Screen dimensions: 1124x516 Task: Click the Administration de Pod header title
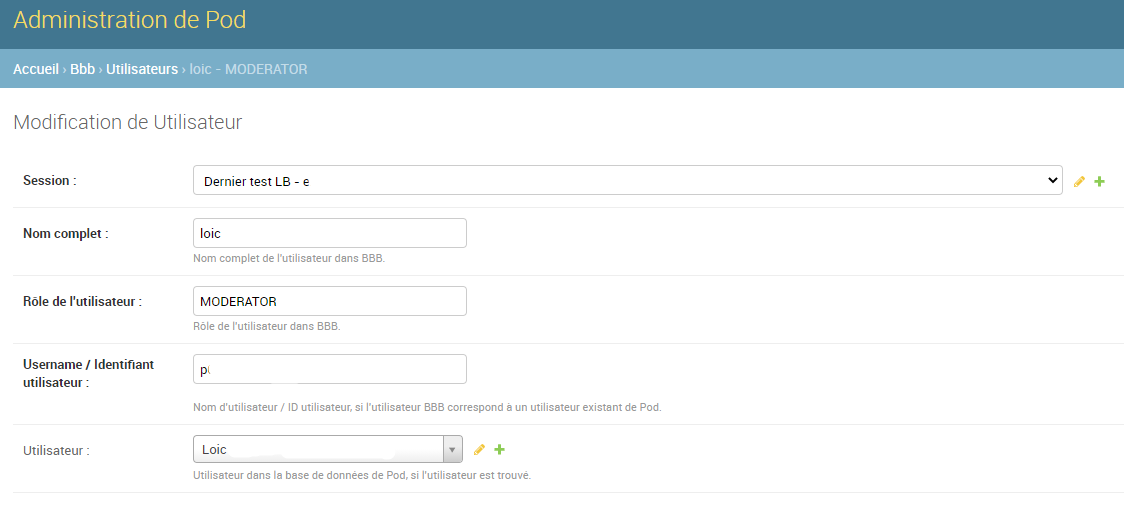pyautogui.click(x=129, y=20)
